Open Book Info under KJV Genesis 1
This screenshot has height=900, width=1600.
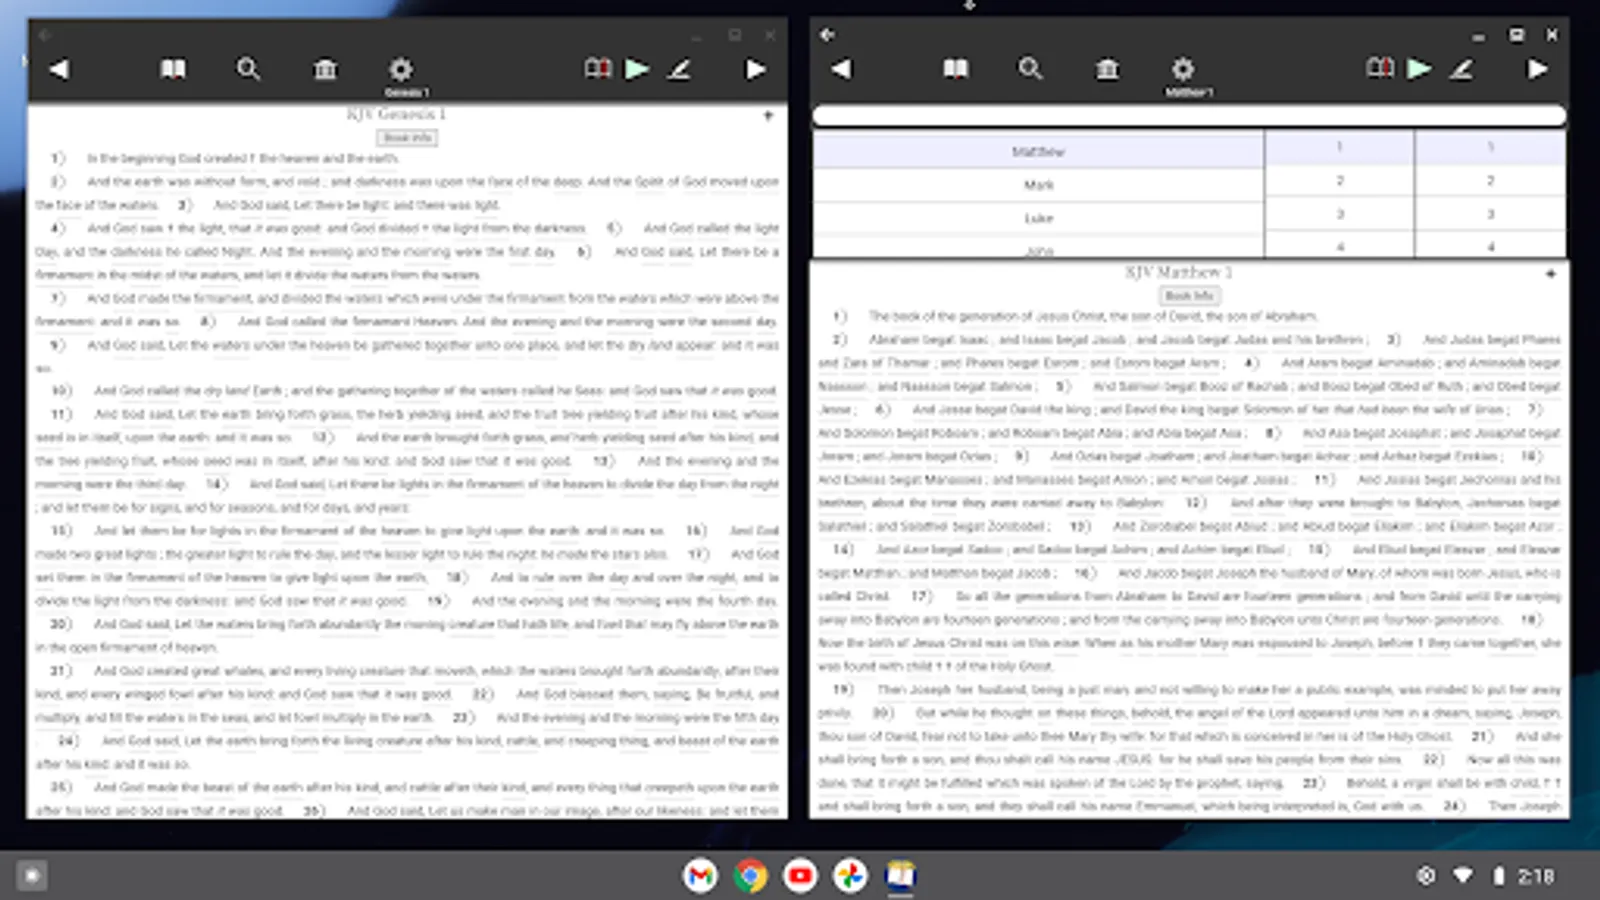point(408,138)
